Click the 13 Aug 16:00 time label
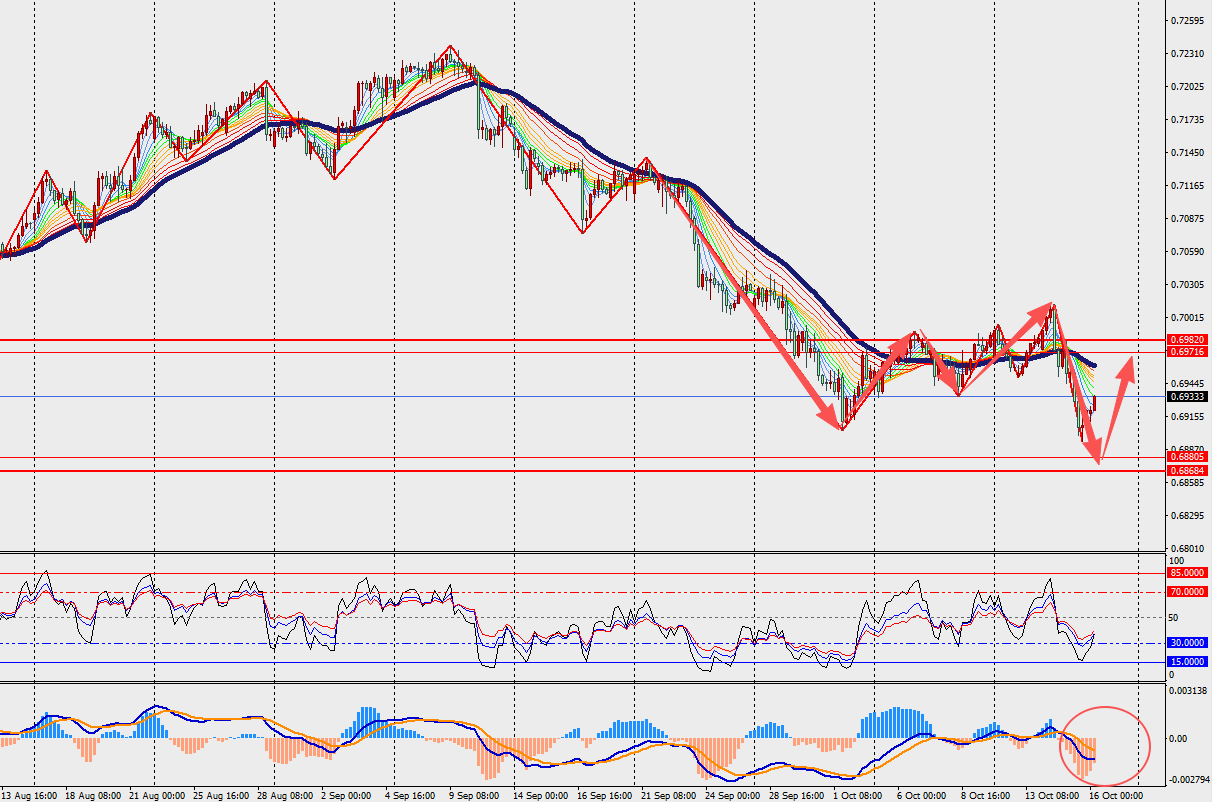 click(x=28, y=796)
